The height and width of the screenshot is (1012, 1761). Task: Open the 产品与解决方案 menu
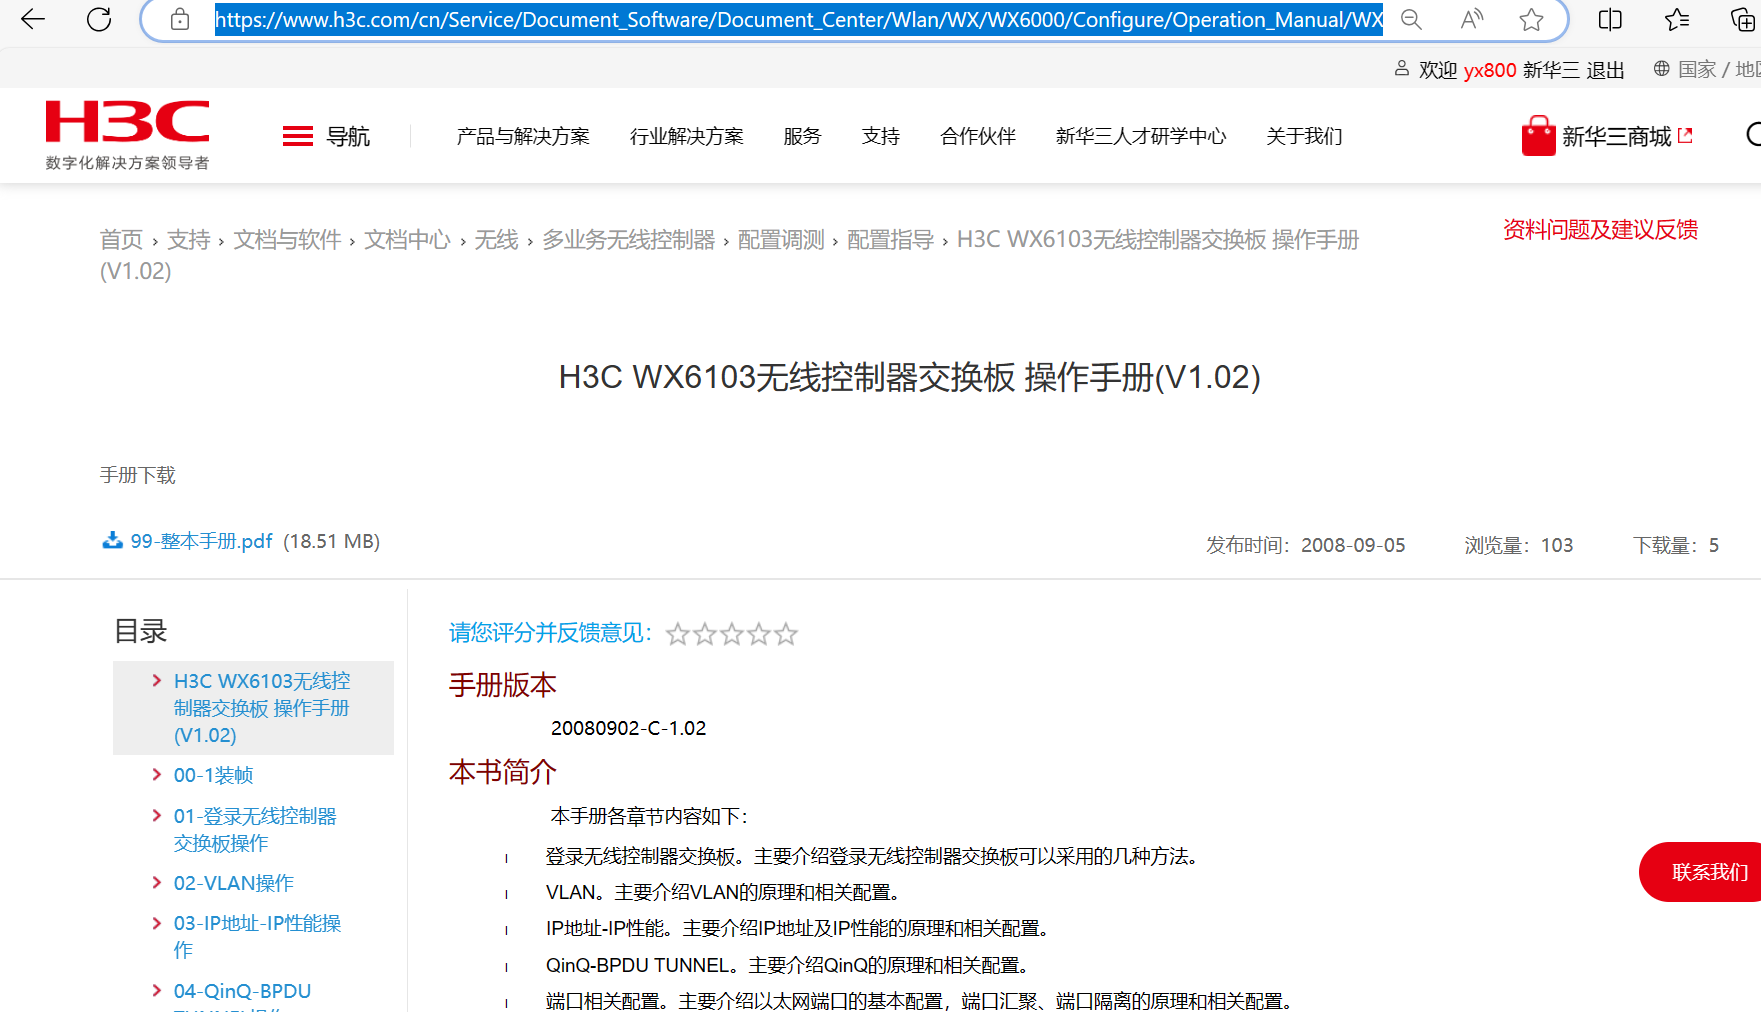click(x=523, y=136)
